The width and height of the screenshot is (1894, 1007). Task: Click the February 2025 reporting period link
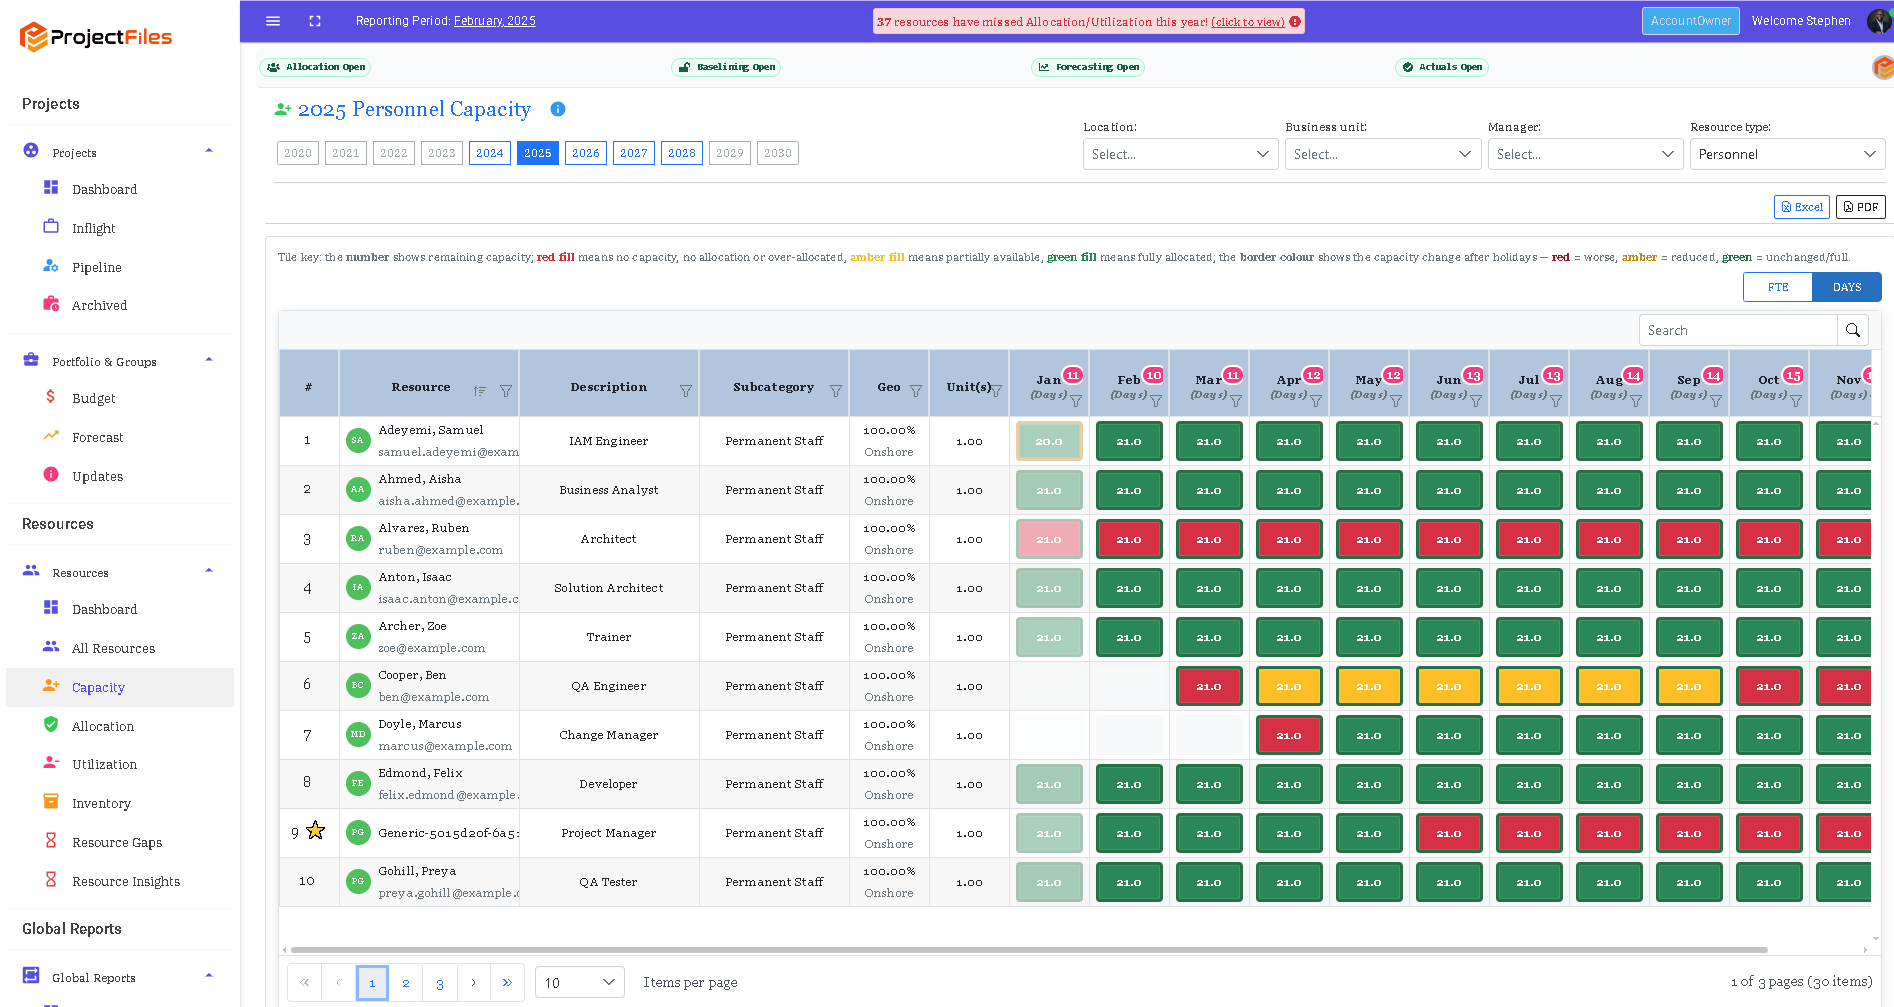494,21
